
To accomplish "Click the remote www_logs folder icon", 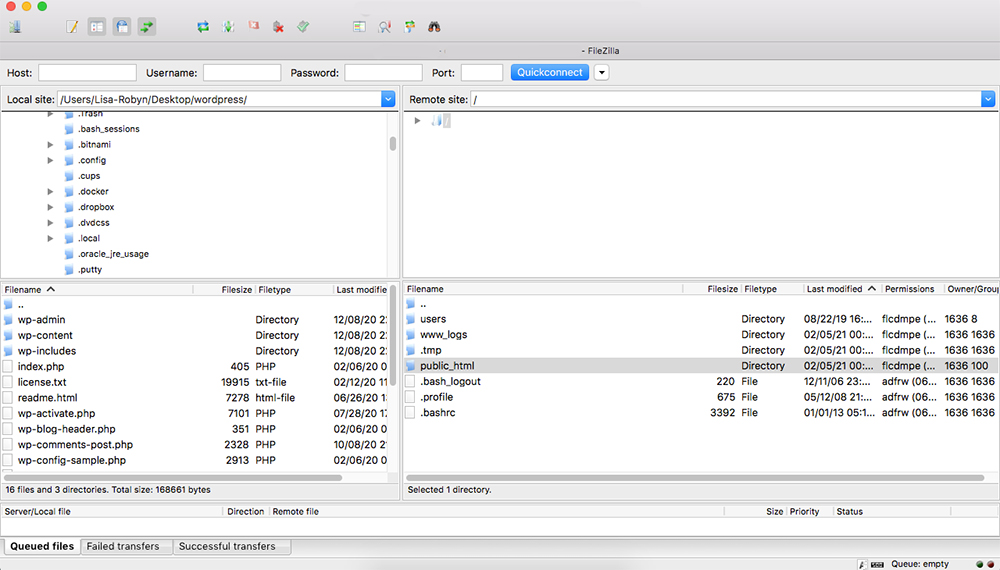I will click(x=411, y=335).
